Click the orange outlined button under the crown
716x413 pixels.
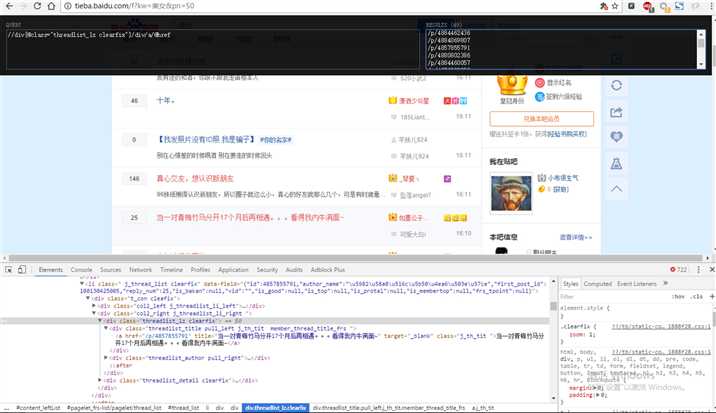(x=542, y=118)
